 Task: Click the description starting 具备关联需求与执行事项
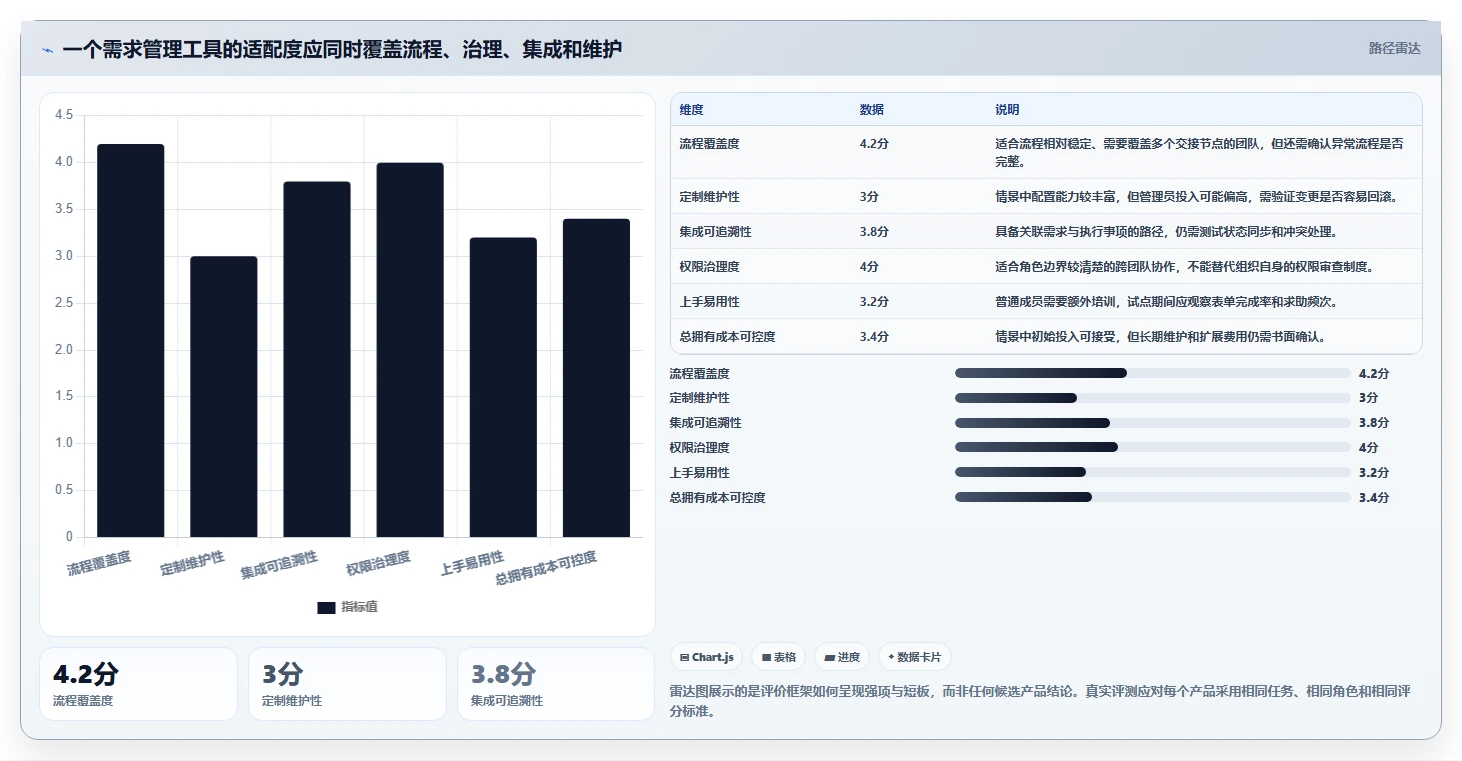(1166, 232)
